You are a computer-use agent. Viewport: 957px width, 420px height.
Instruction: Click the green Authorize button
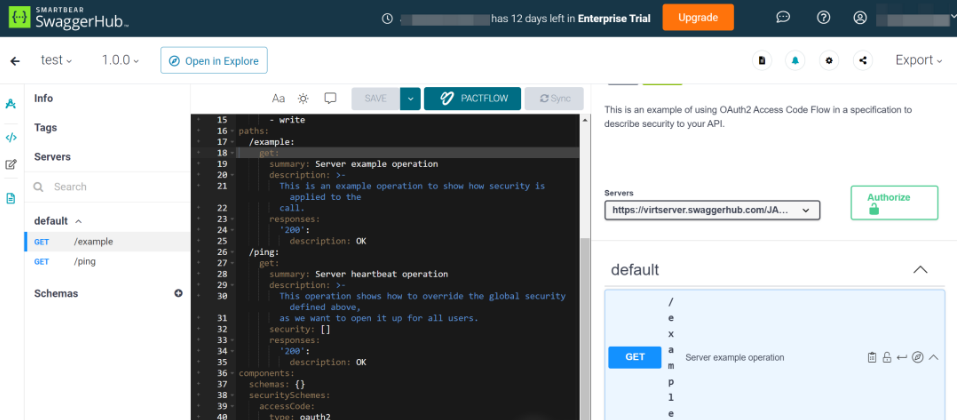tap(894, 203)
